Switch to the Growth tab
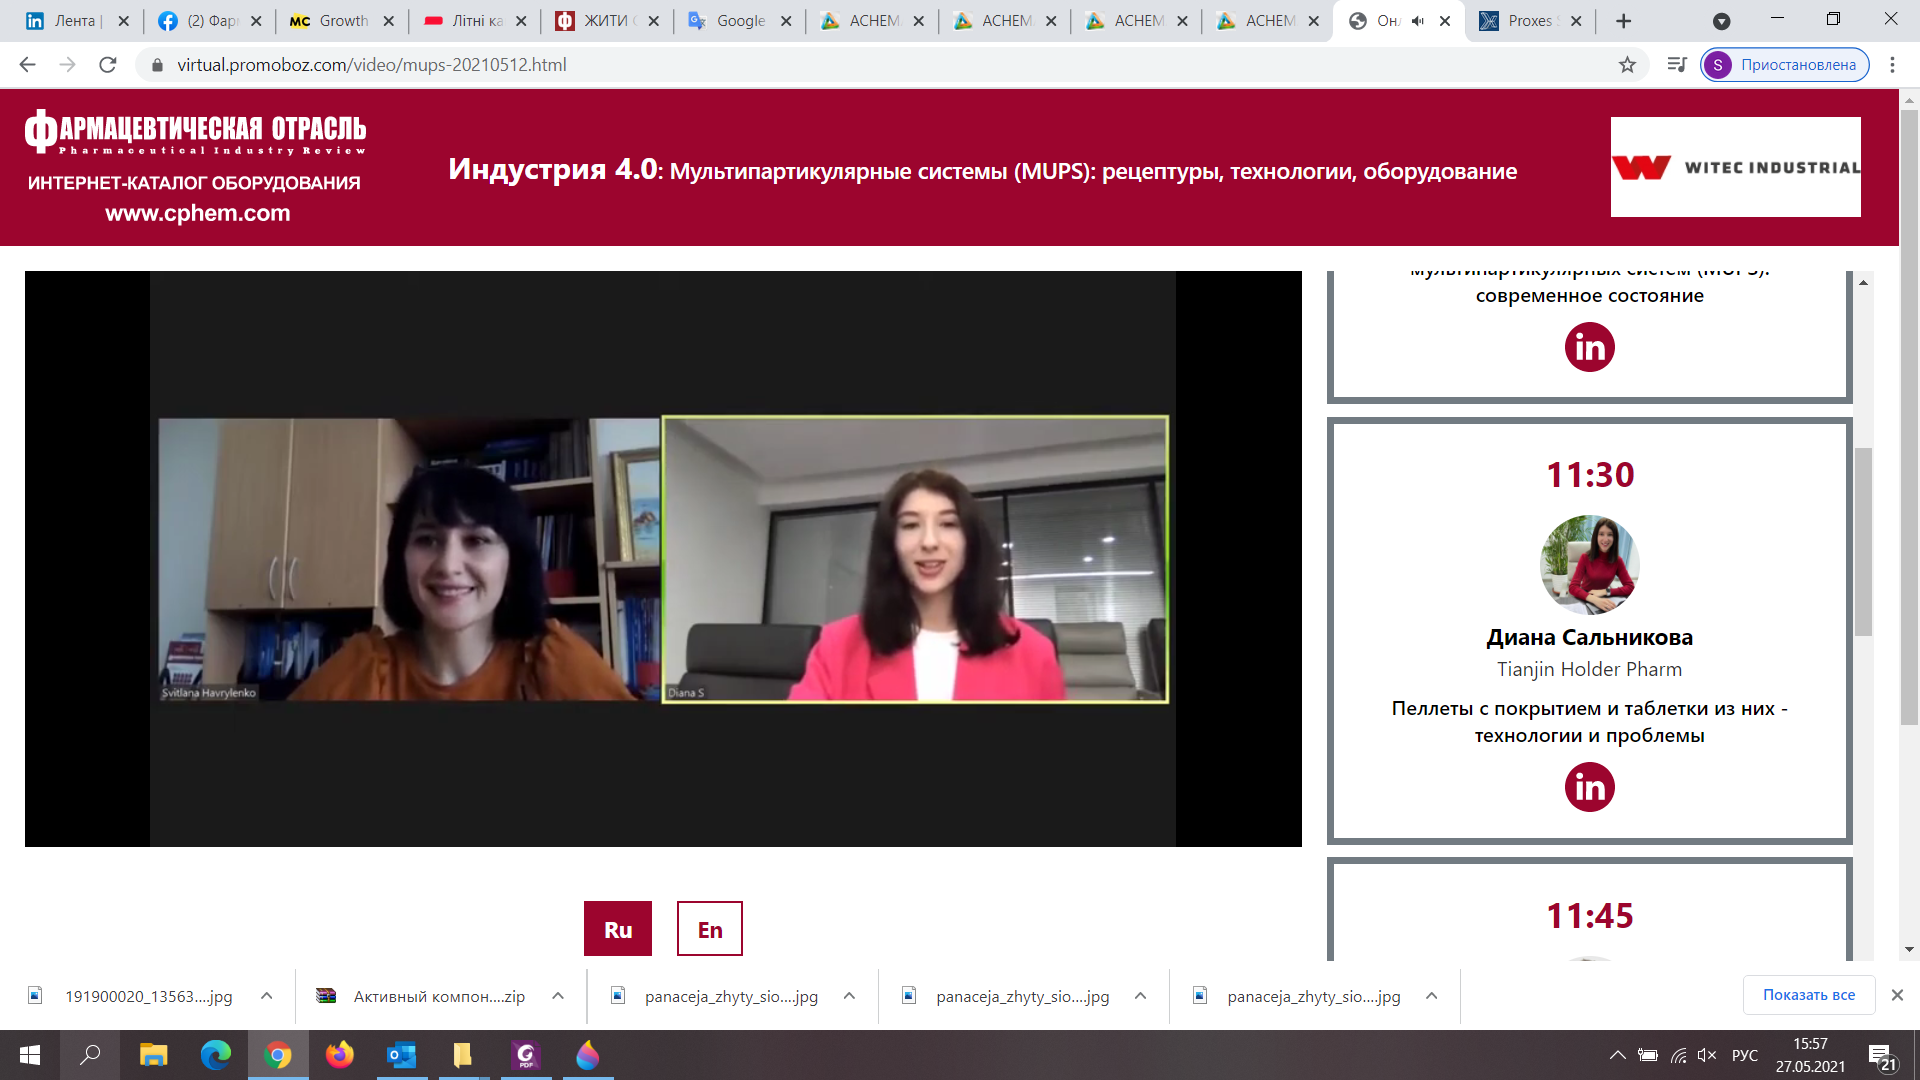Image resolution: width=1920 pixels, height=1080 pixels. coord(343,21)
